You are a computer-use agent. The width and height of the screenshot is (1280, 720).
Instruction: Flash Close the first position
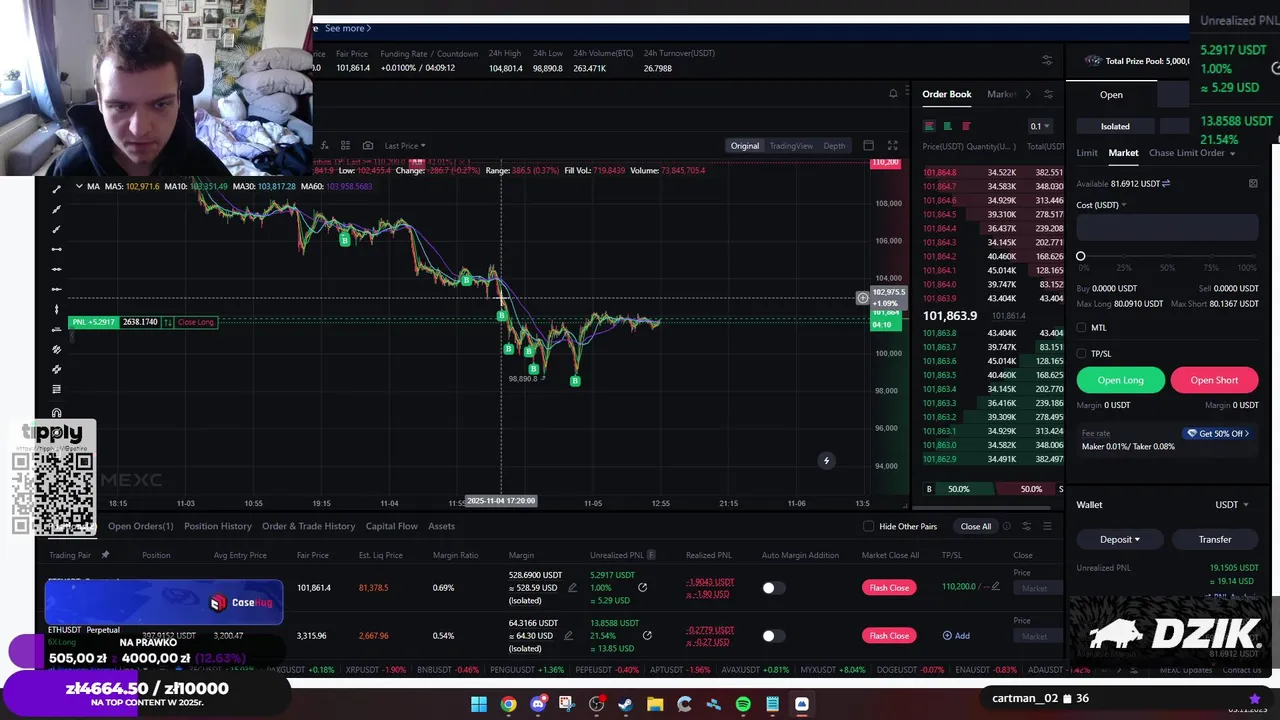coord(889,588)
